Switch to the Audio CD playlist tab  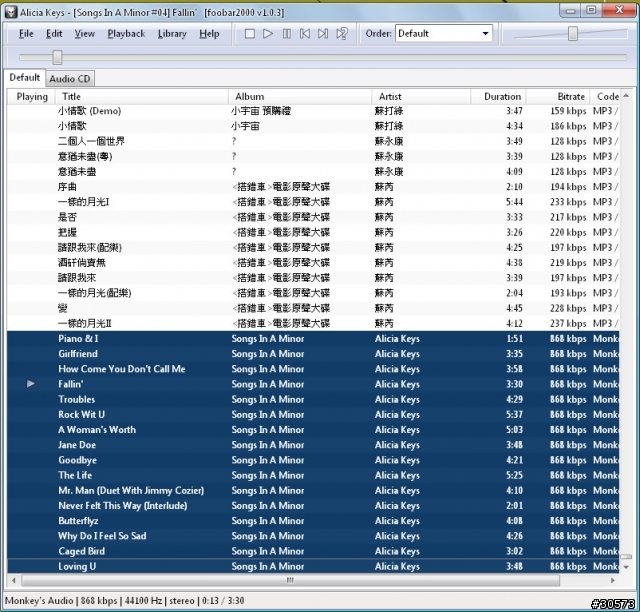coord(70,79)
